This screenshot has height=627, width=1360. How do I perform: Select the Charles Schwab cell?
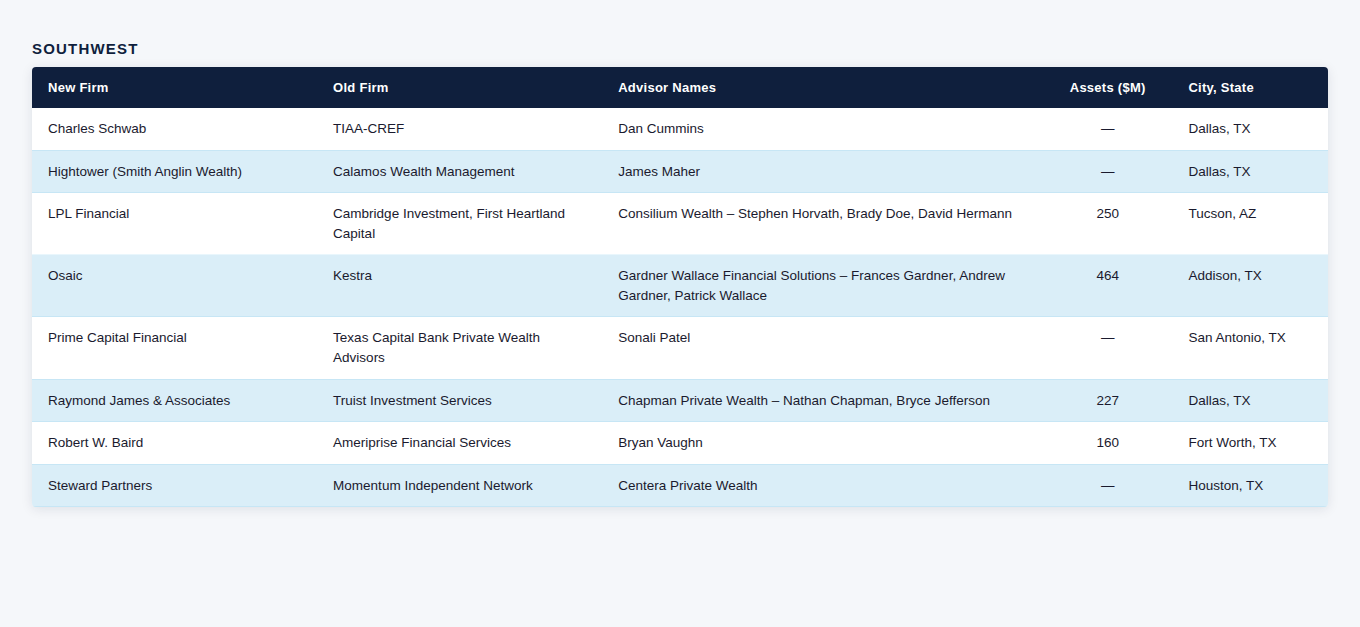97,129
